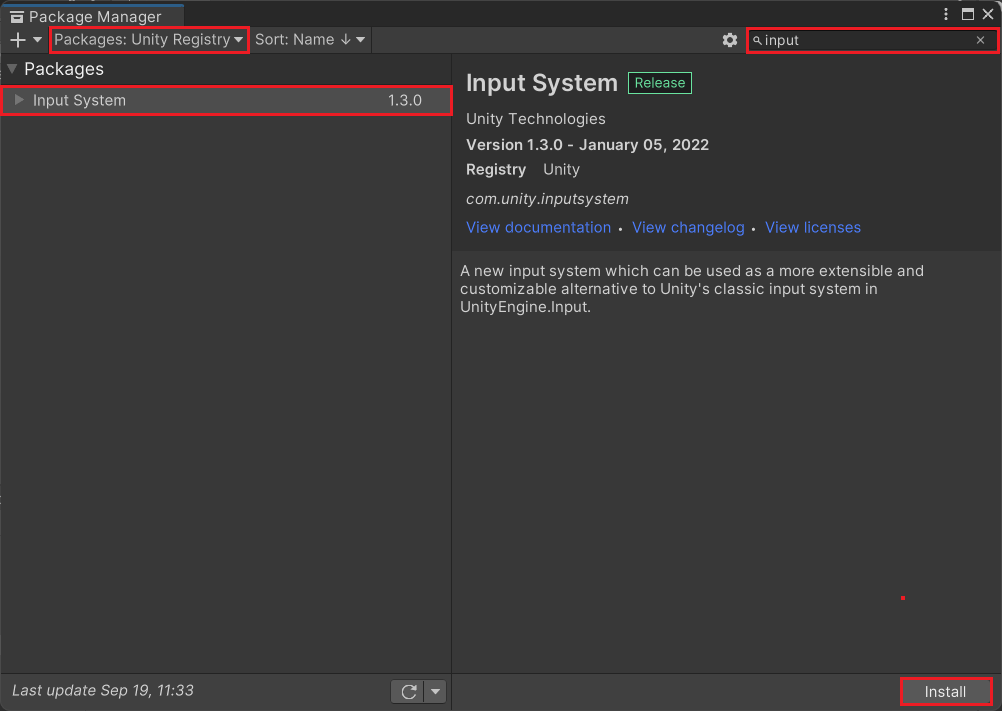Open the View licenses link

coord(813,227)
